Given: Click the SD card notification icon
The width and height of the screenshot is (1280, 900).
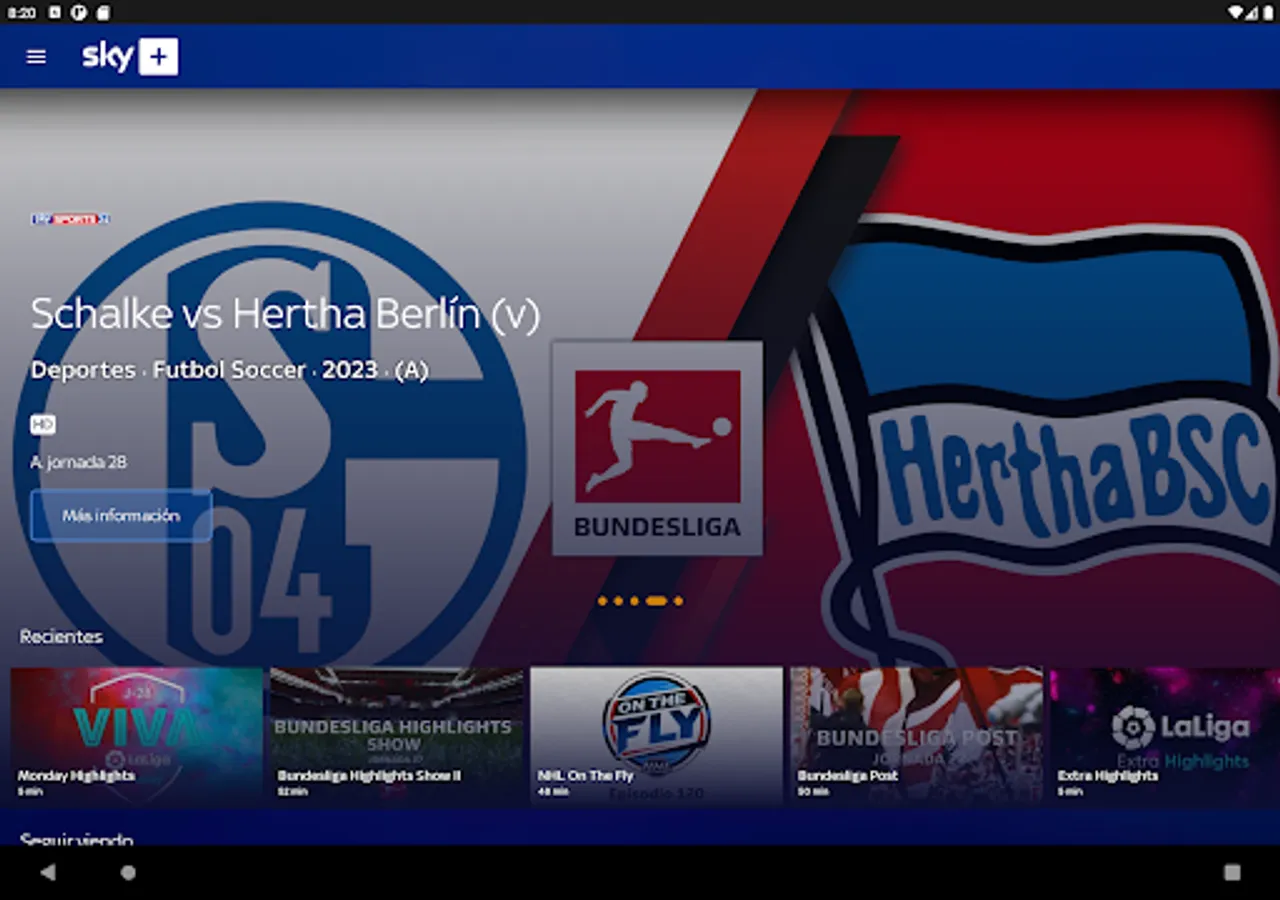Looking at the screenshot, I should pos(104,13).
